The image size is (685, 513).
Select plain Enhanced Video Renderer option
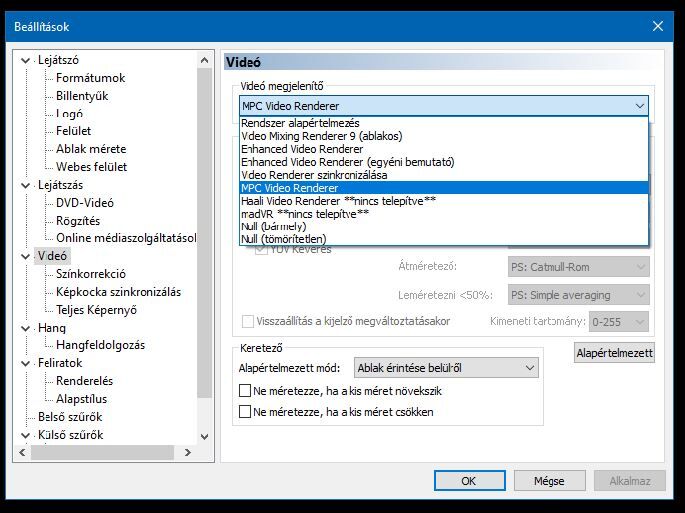(x=444, y=149)
